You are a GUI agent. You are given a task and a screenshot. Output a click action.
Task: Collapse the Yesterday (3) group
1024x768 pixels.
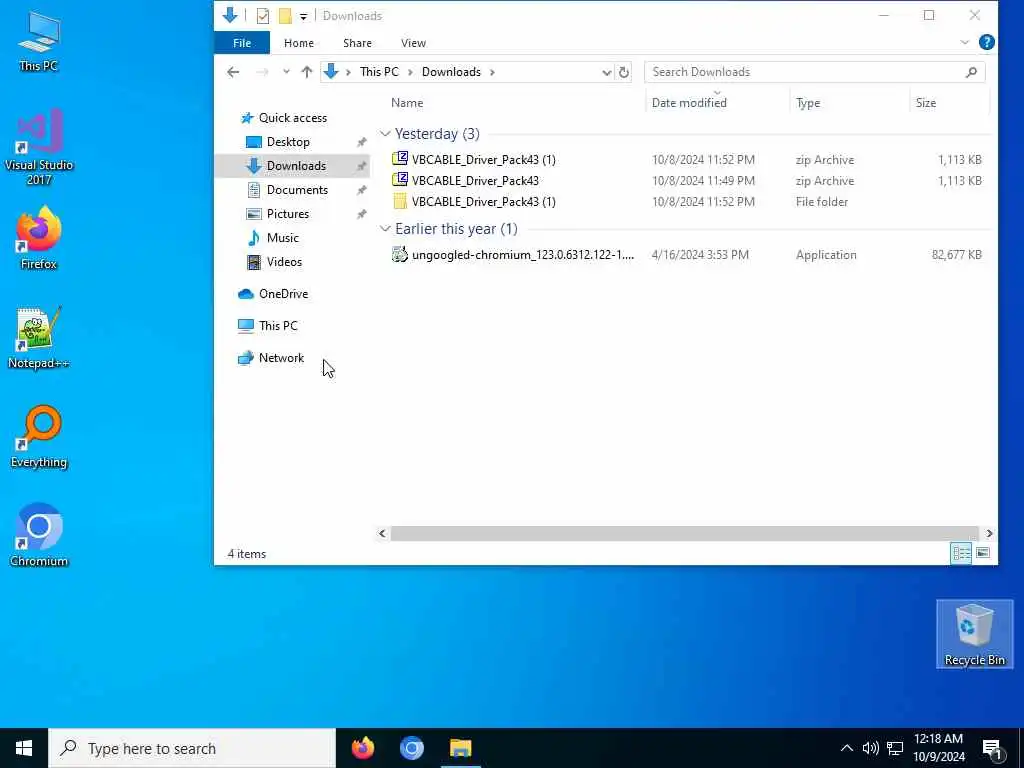click(385, 134)
